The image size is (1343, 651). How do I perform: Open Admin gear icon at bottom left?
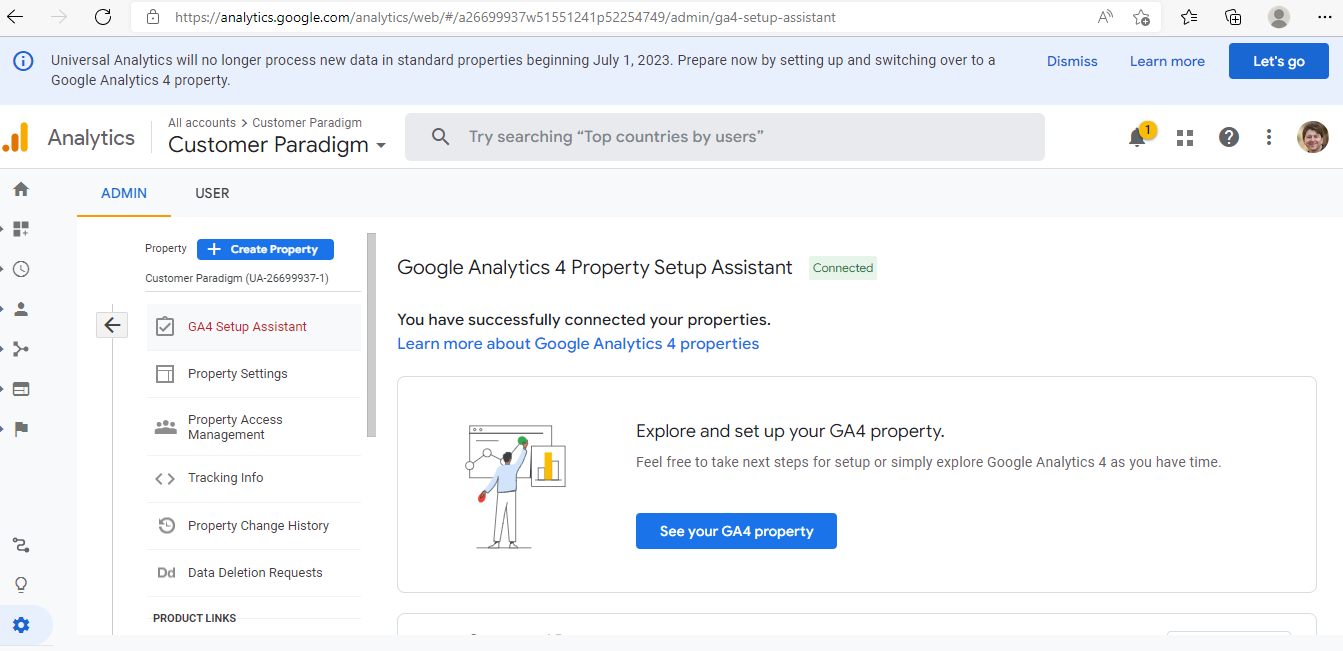pyautogui.click(x=21, y=625)
